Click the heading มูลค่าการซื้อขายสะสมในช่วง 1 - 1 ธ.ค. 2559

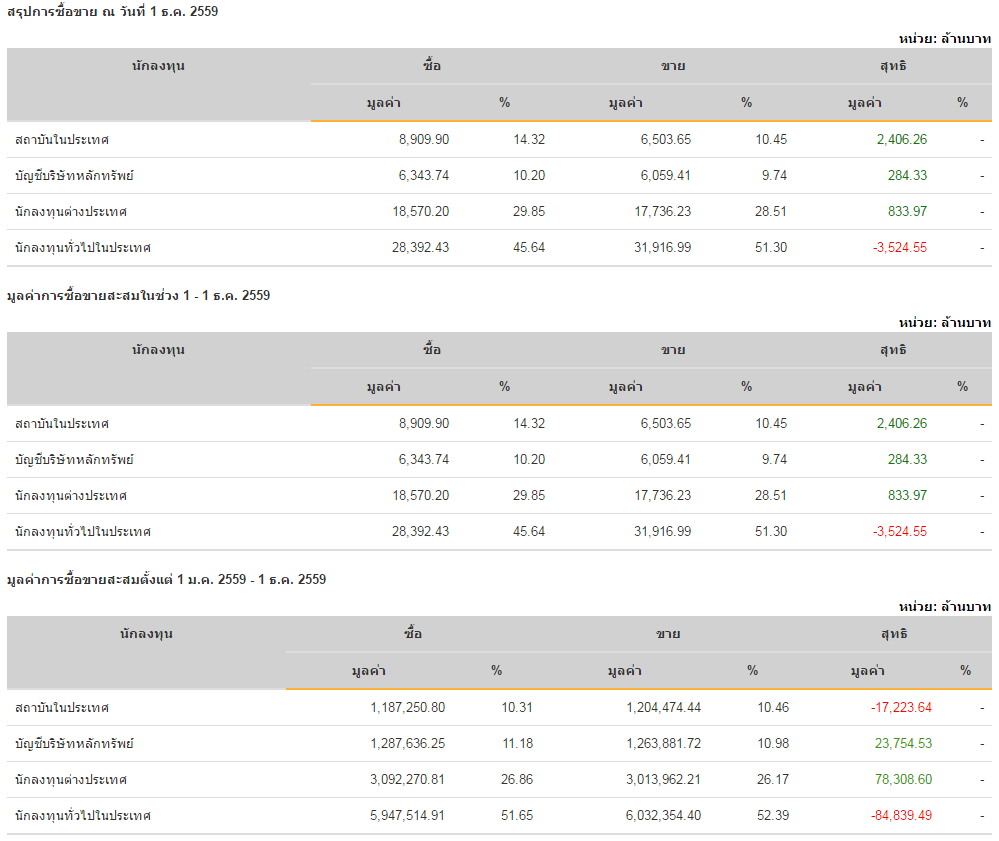(138, 296)
